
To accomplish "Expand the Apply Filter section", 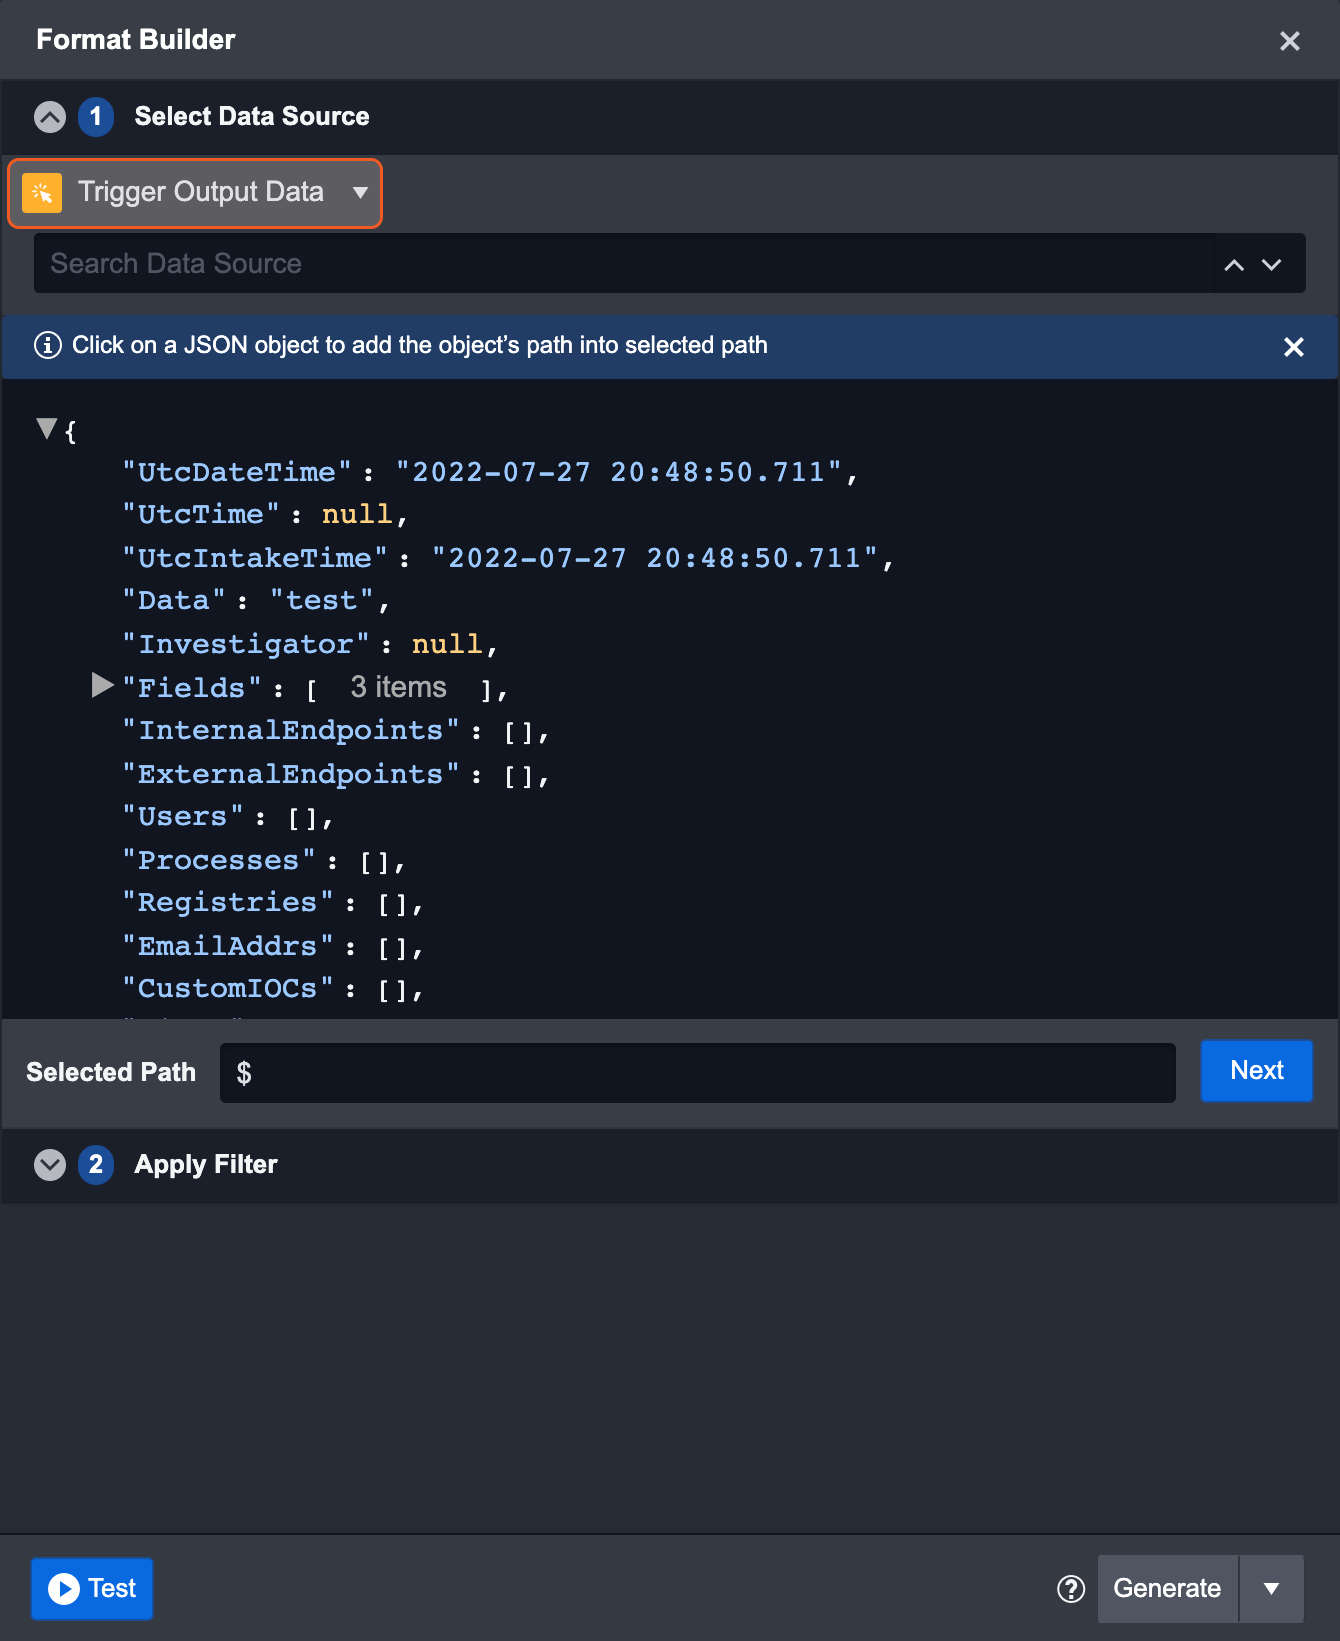I will click(50, 1165).
